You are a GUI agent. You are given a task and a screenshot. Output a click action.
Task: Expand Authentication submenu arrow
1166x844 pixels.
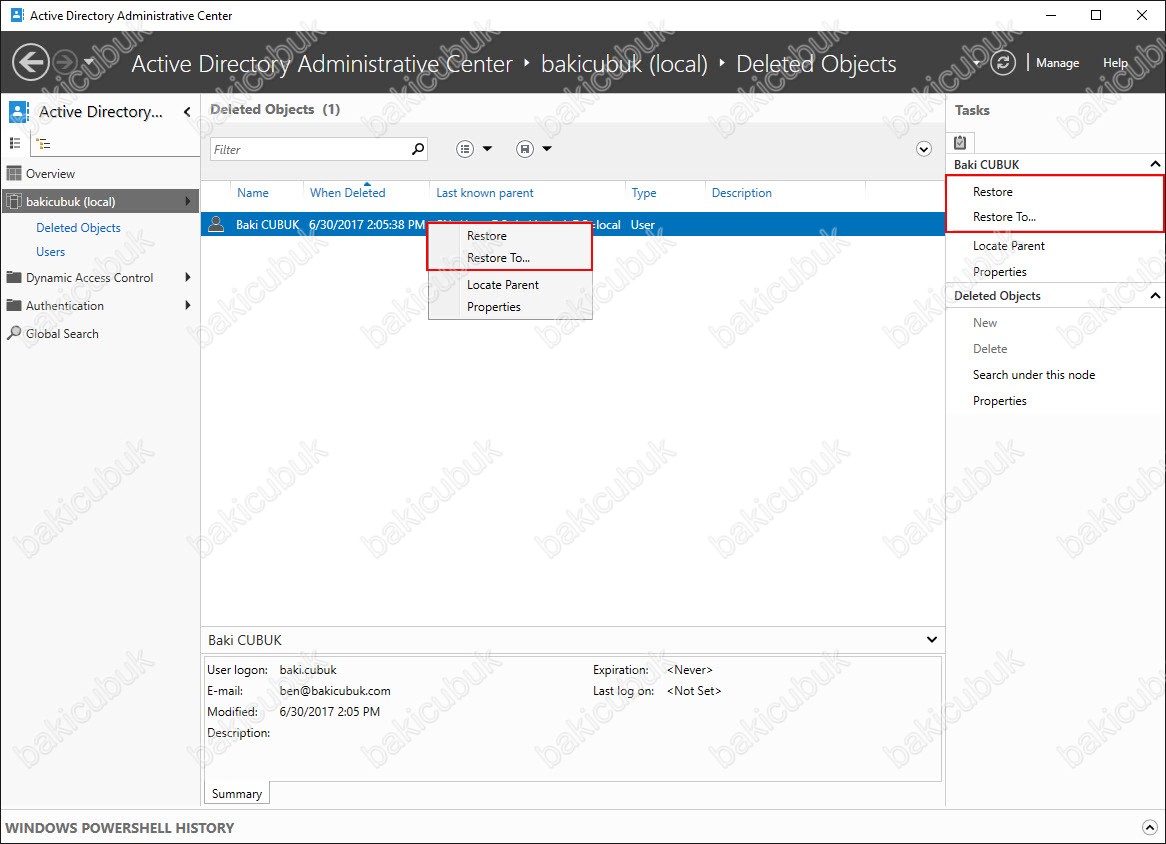(x=187, y=305)
